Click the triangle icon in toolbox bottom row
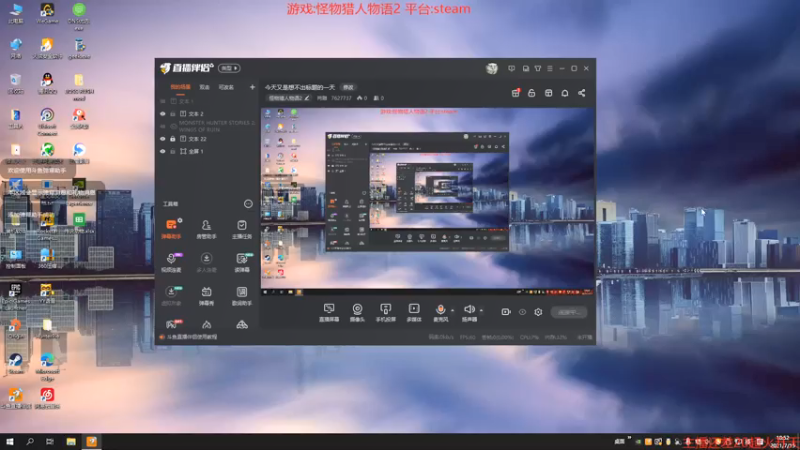 (242, 324)
